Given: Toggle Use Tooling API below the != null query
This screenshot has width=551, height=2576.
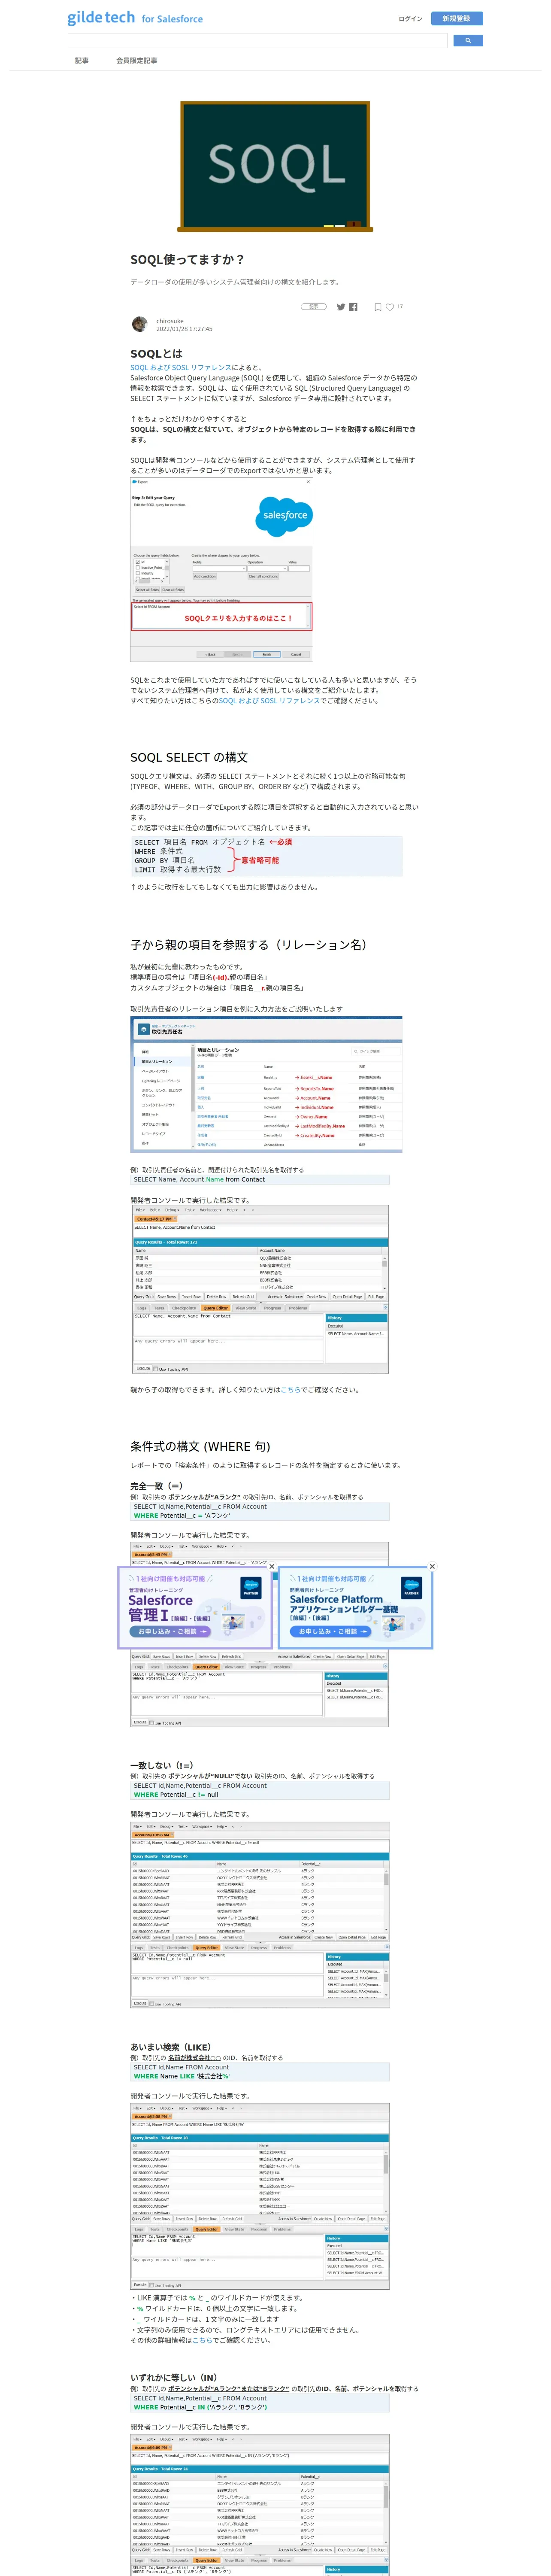Looking at the screenshot, I should click(152, 2004).
